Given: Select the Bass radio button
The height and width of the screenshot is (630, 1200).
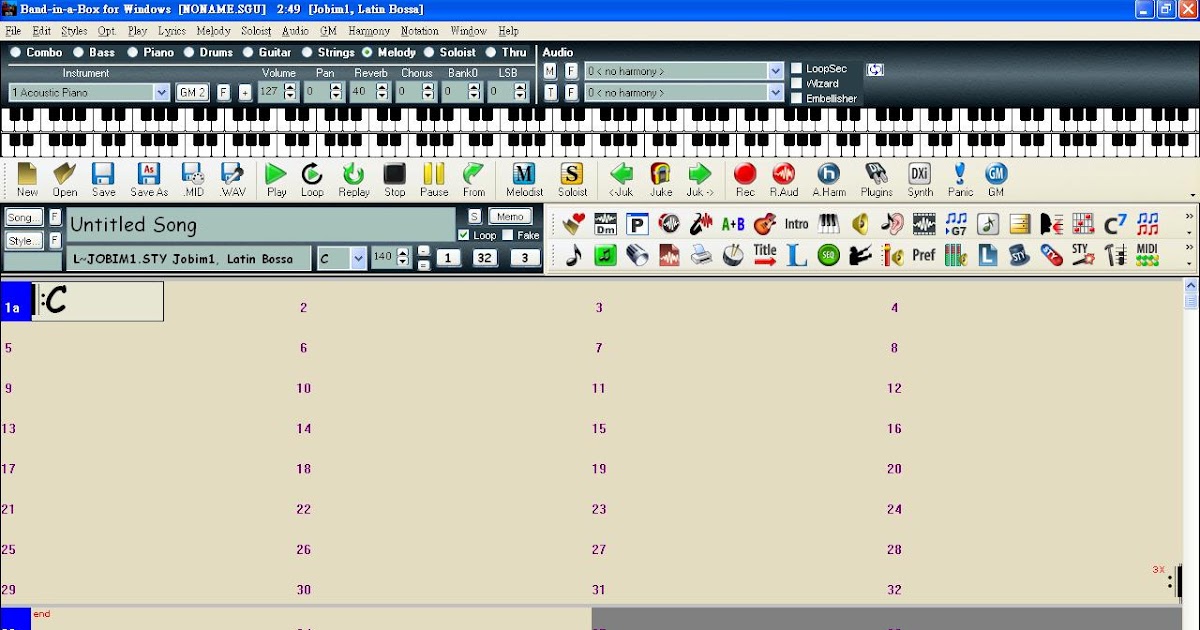Looking at the screenshot, I should (x=79, y=52).
